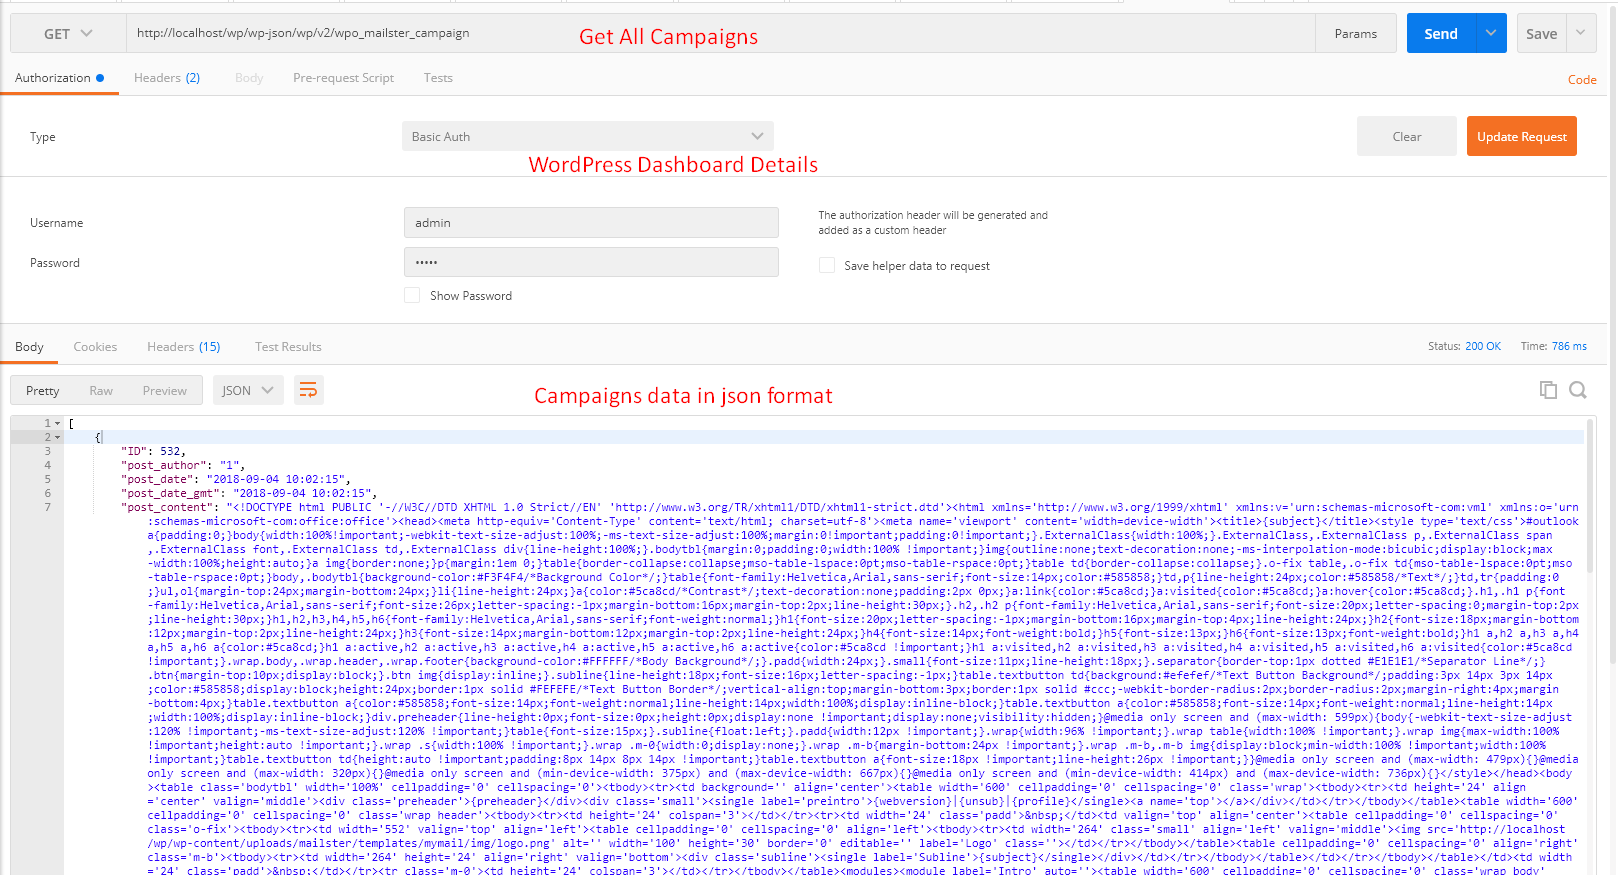
Task: Focus the Username field
Action: [x=591, y=223]
